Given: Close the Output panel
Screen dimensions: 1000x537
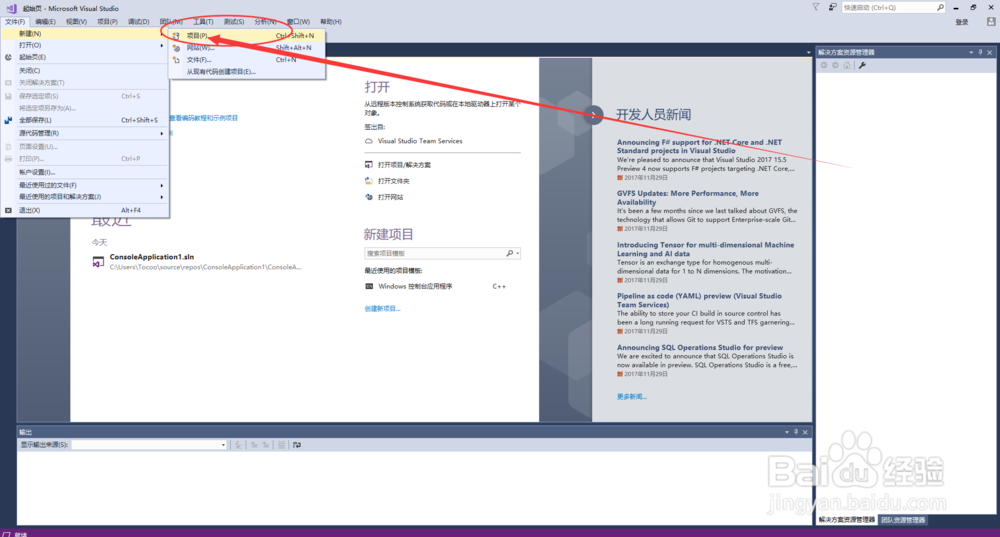Looking at the screenshot, I should (x=805, y=432).
